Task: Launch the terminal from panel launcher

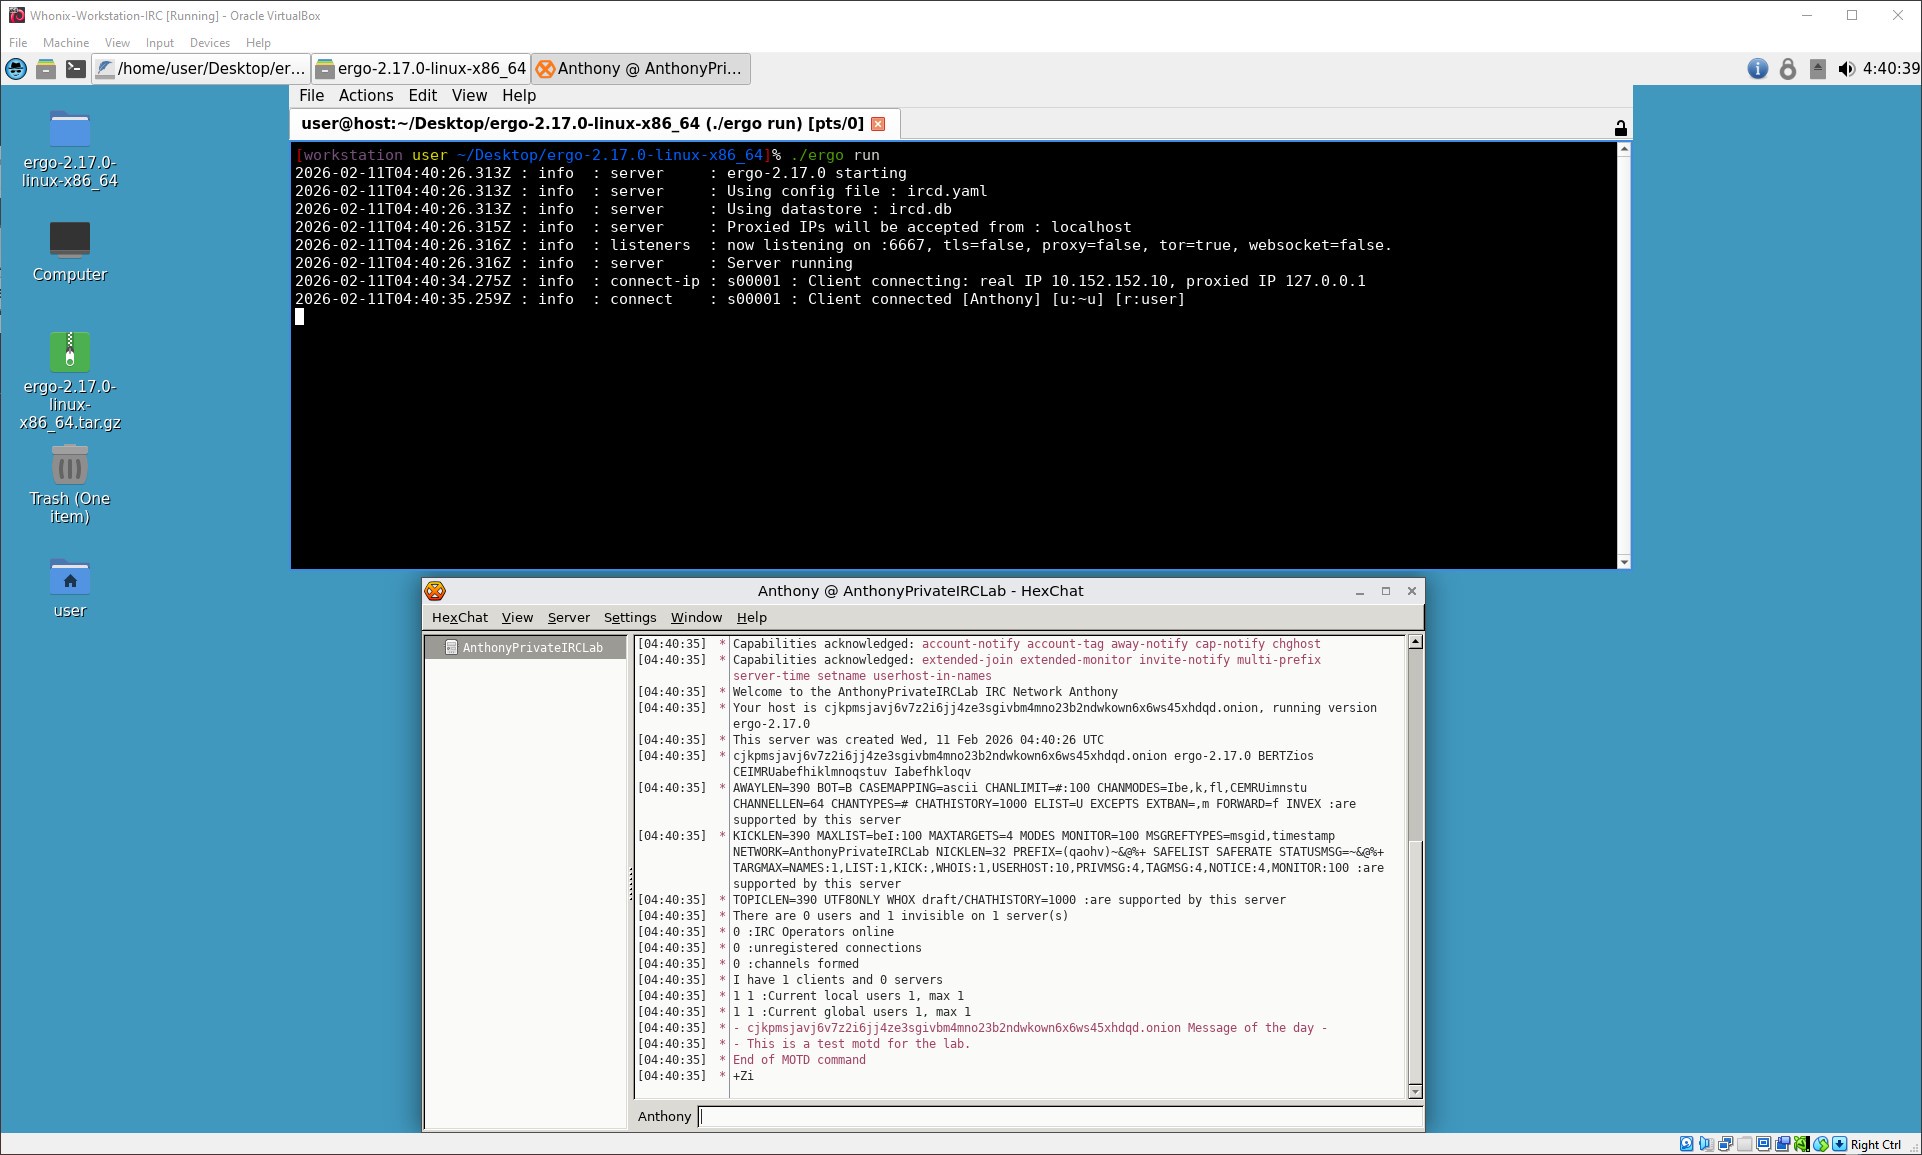Action: (76, 69)
